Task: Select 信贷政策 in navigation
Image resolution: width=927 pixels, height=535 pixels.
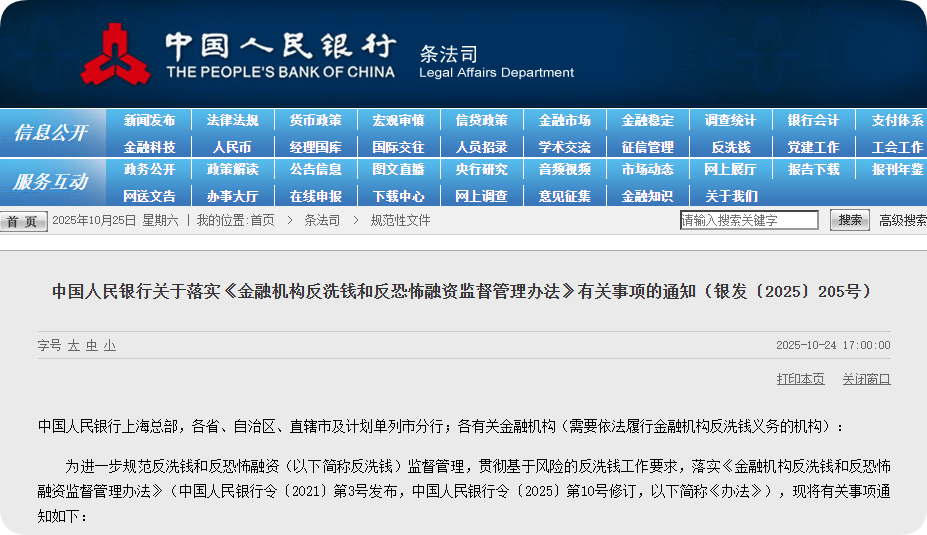Action: click(481, 120)
